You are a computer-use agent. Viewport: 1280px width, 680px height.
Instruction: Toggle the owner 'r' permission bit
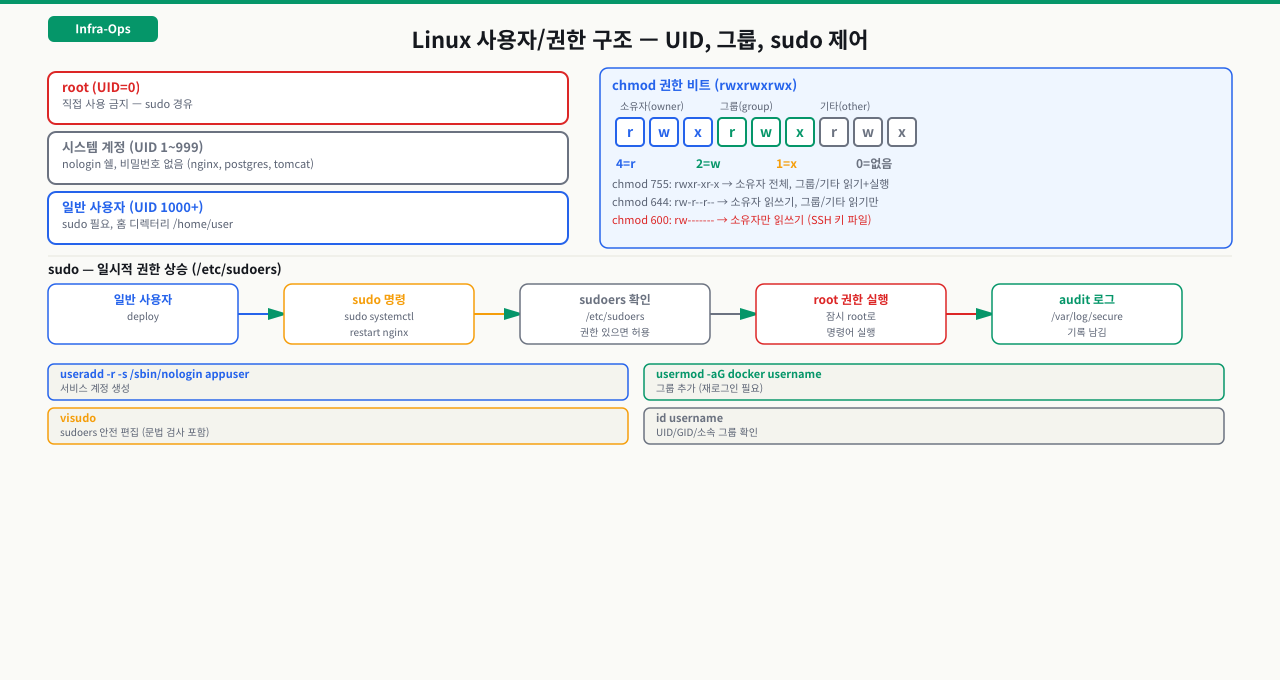630,132
